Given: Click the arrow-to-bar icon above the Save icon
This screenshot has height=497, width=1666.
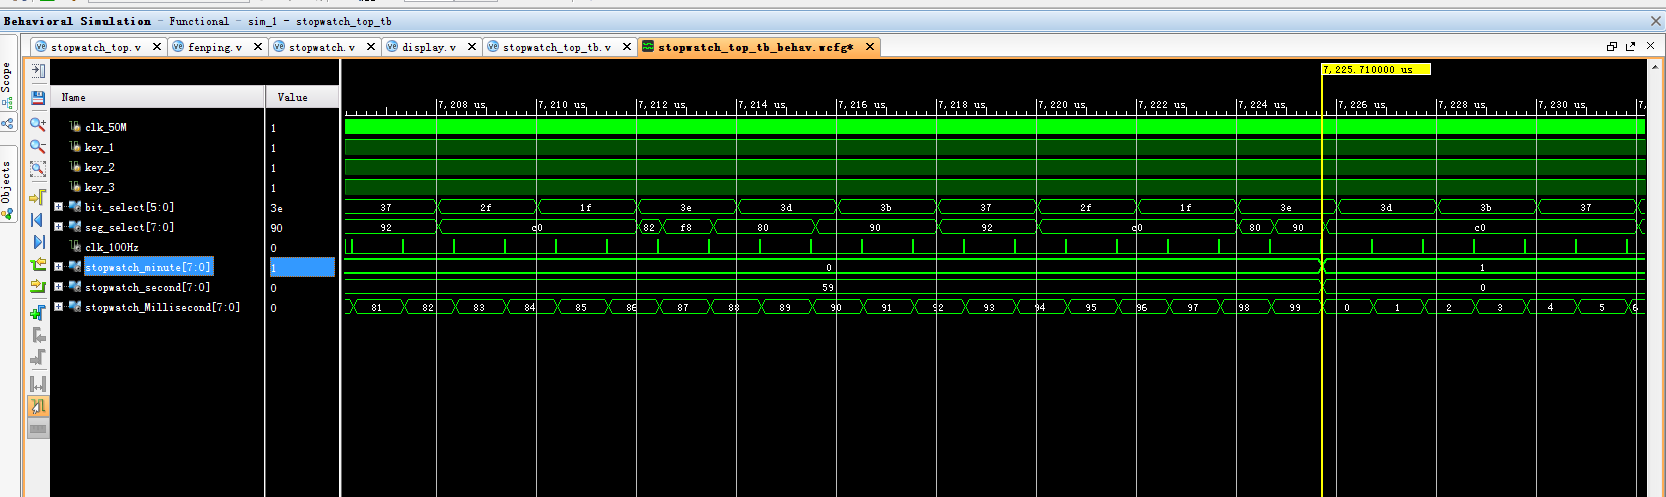Looking at the screenshot, I should pos(38,71).
